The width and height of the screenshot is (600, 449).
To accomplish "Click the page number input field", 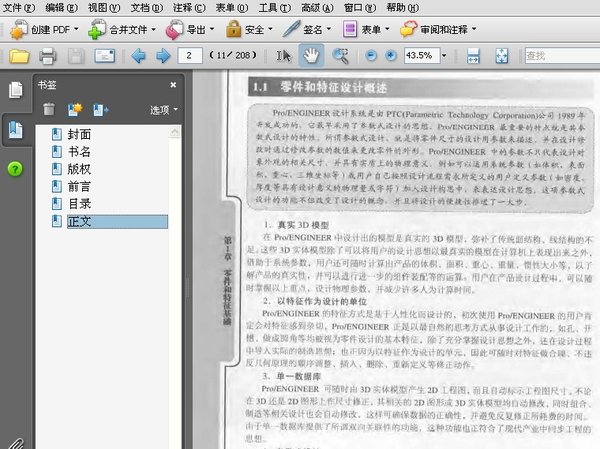I will click(x=190, y=56).
